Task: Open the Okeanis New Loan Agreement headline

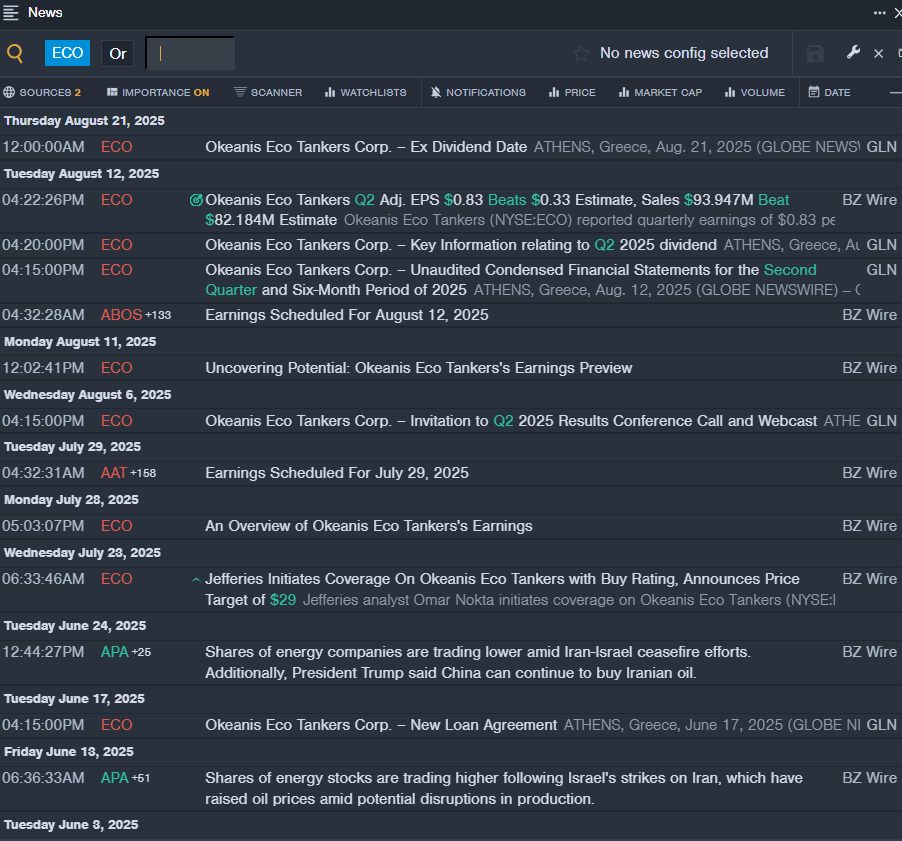Action: 381,725
